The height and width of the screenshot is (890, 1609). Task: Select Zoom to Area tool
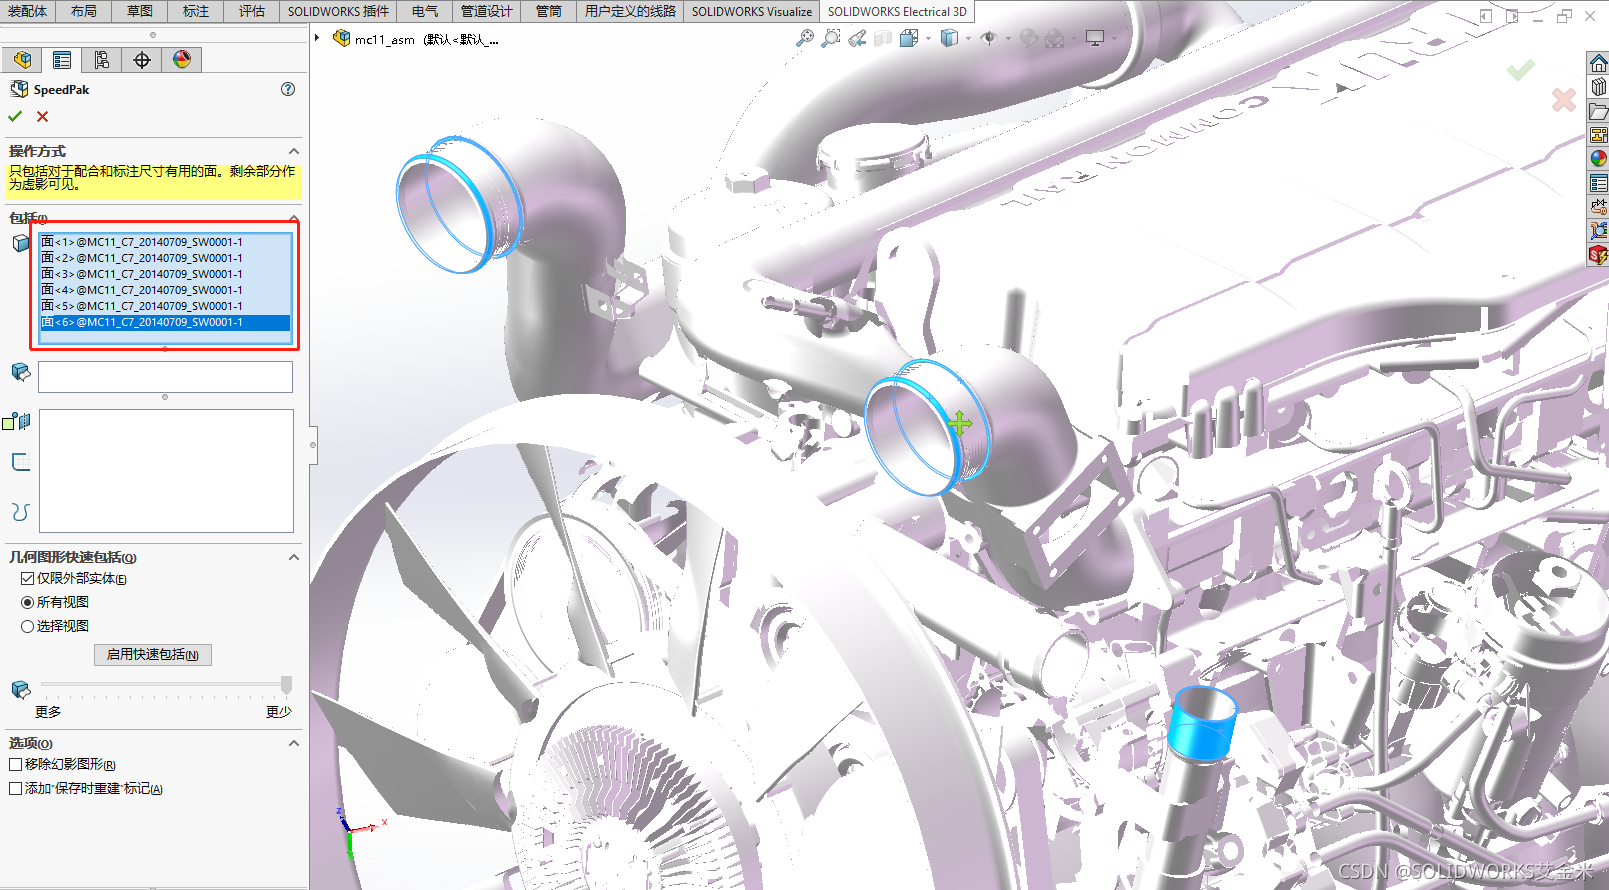(x=831, y=38)
